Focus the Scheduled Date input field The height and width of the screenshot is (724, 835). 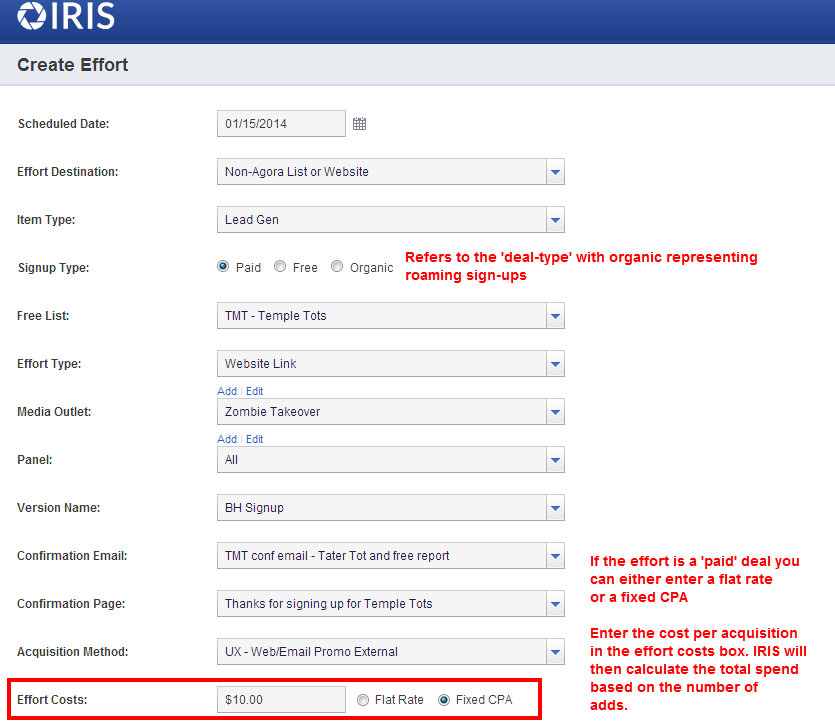(x=281, y=124)
